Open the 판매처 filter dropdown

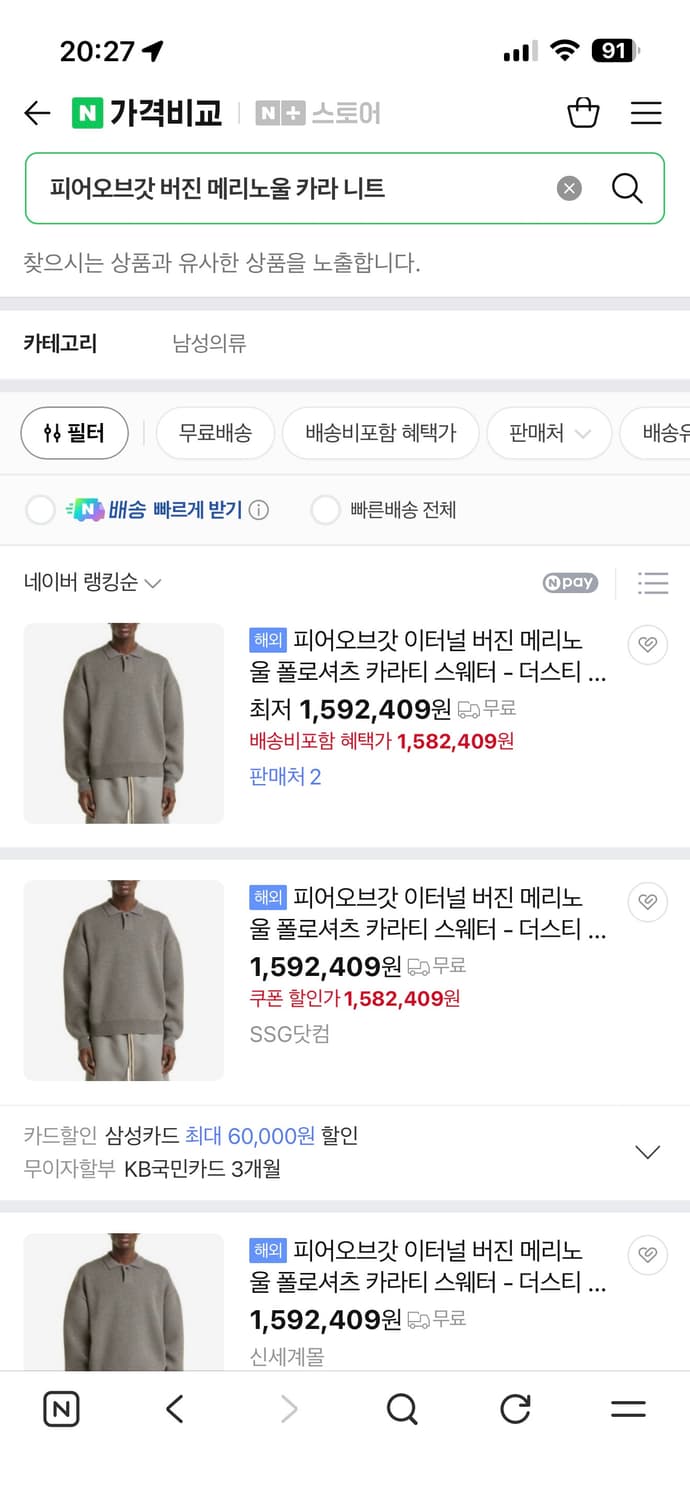[x=549, y=433]
